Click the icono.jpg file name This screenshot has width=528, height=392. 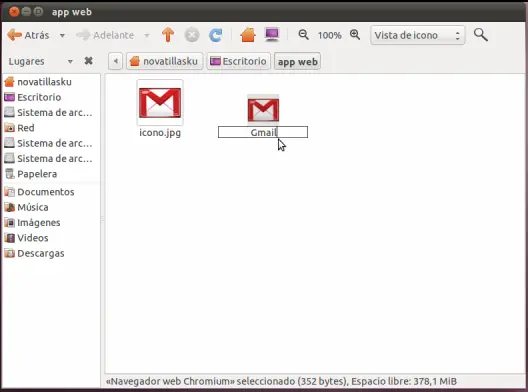point(160,133)
